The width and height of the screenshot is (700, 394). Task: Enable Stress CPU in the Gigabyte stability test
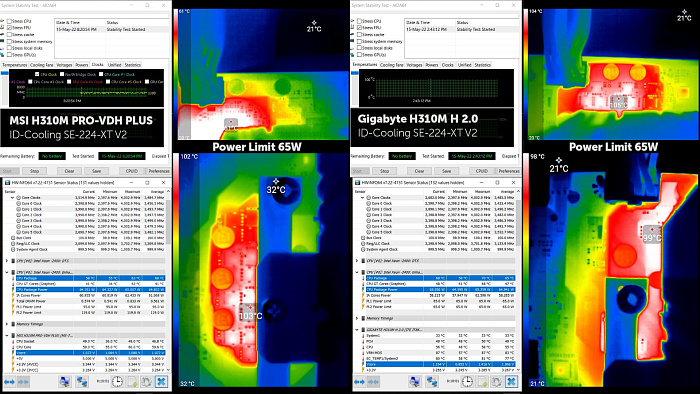tap(359, 21)
